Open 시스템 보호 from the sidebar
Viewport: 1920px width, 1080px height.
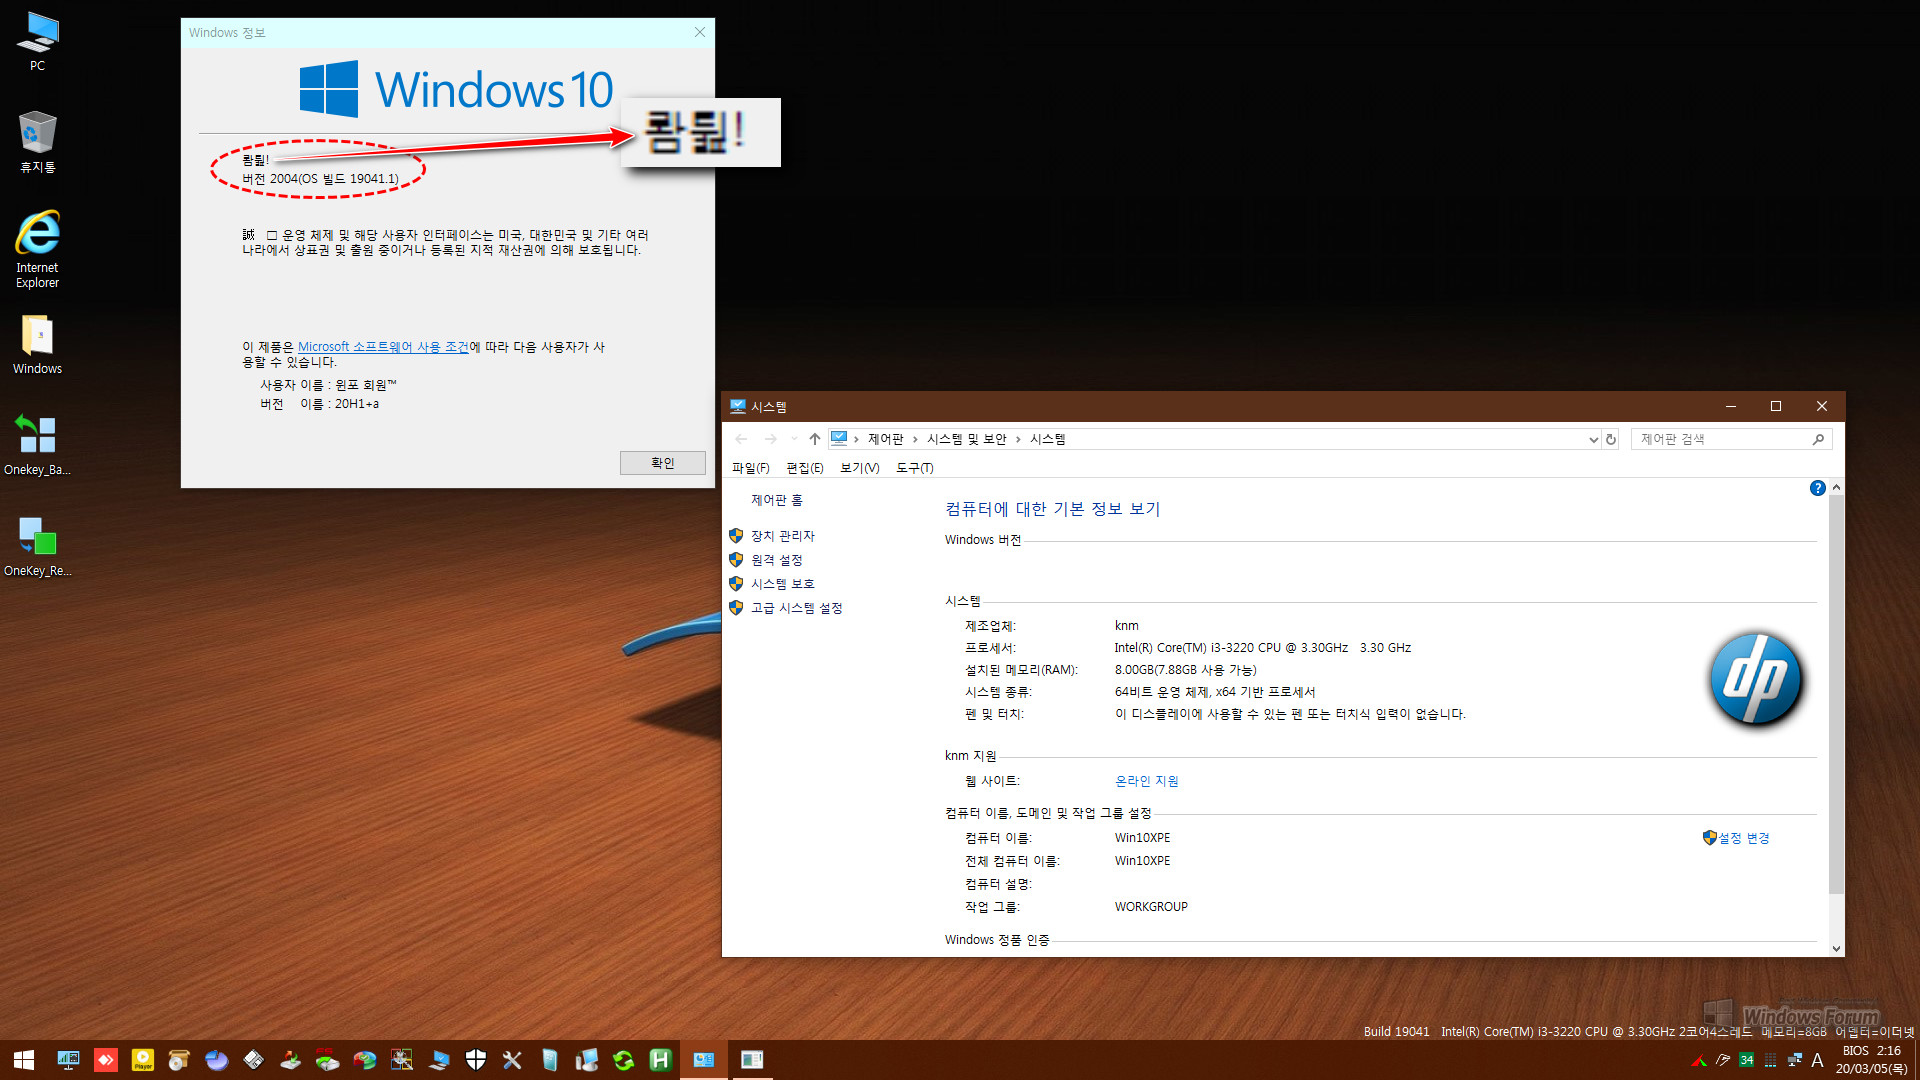[x=783, y=584]
